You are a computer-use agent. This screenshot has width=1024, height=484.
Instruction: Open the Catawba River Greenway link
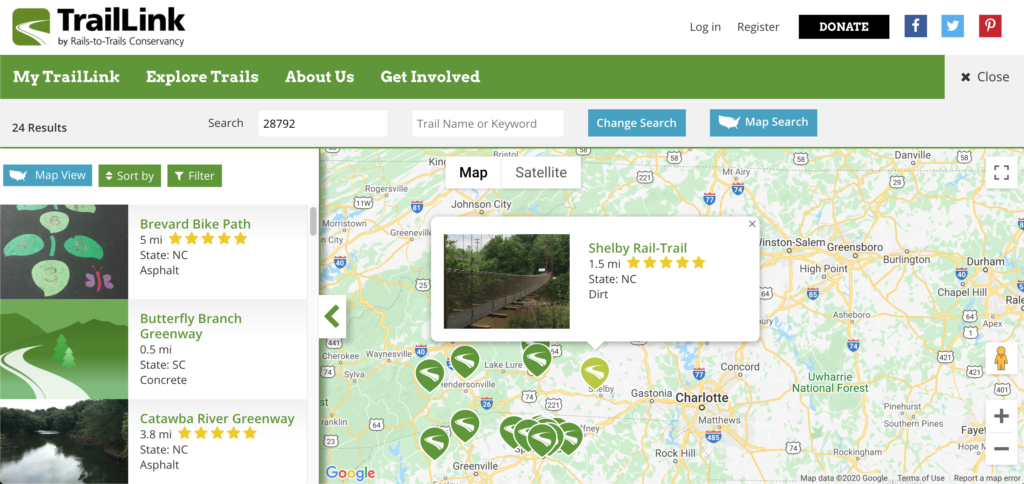217,419
